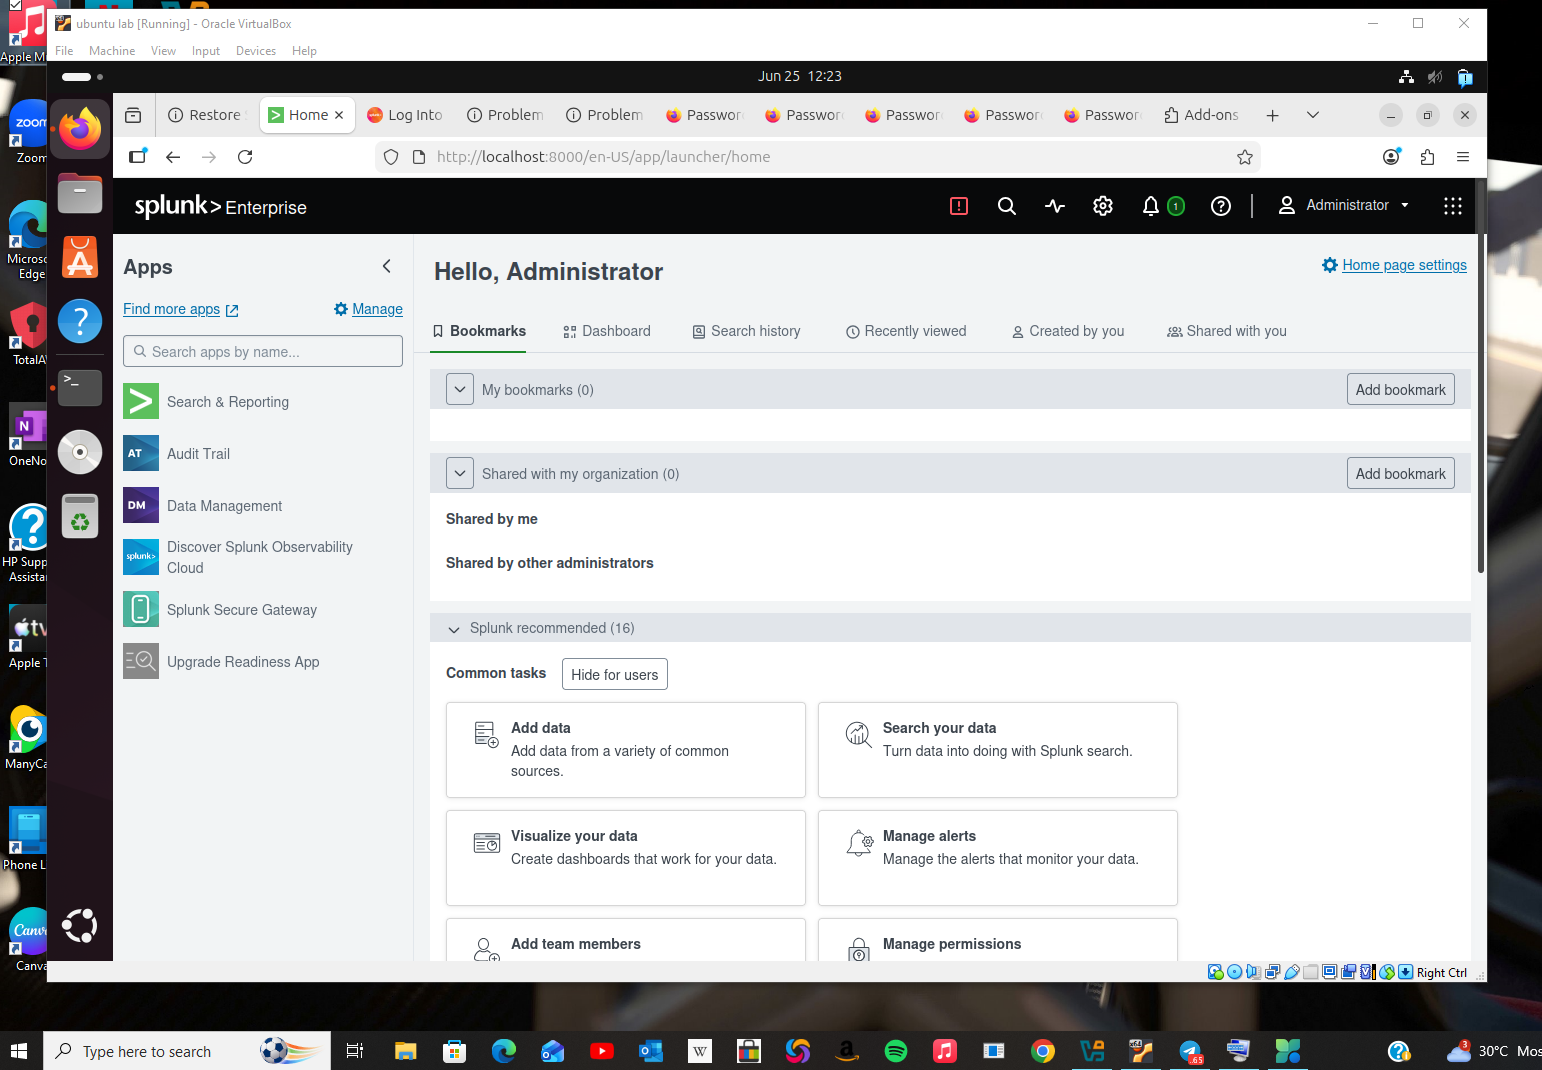Switch to the Bookmarks tab
Viewport: 1542px width, 1070px height.
[479, 331]
